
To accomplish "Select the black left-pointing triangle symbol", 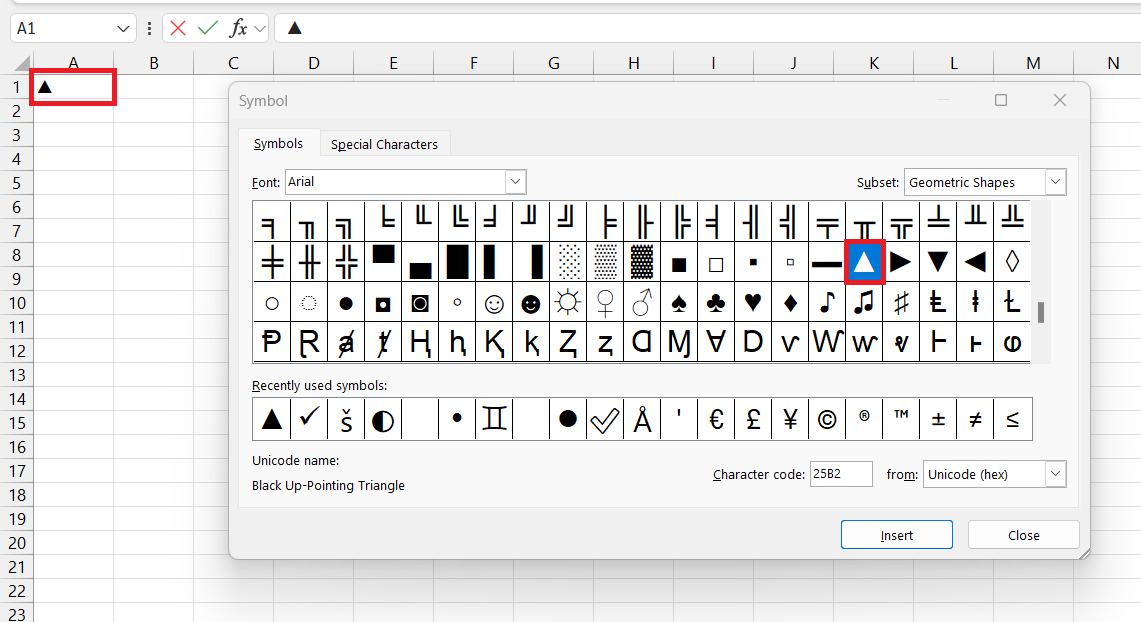I will [974, 262].
